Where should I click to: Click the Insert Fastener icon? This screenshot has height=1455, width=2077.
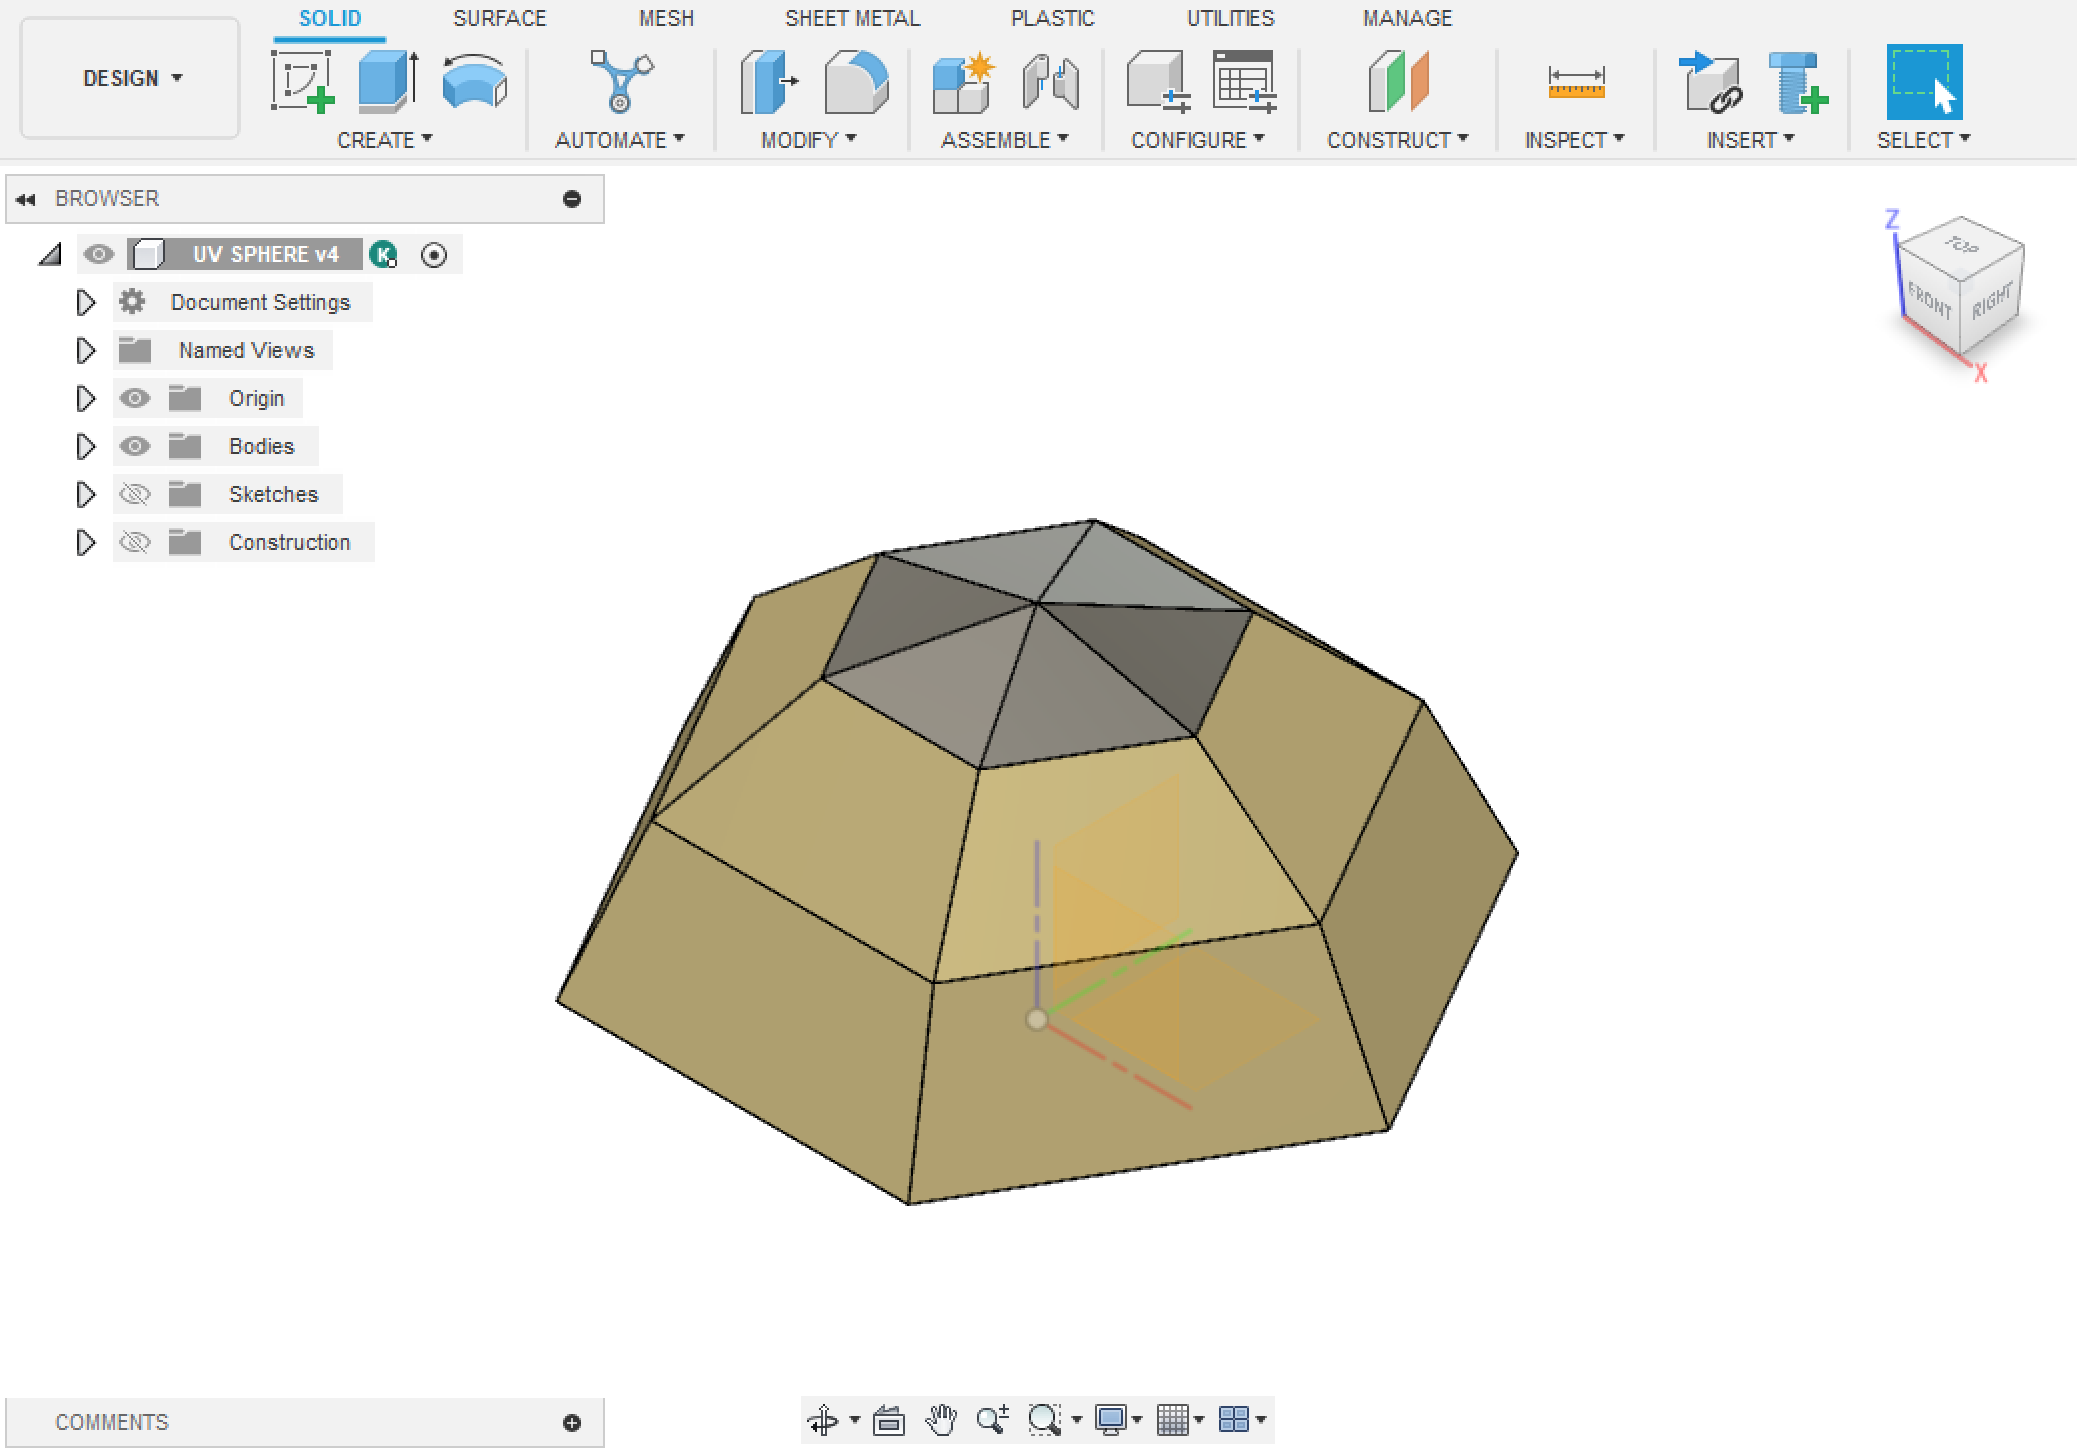click(1798, 82)
